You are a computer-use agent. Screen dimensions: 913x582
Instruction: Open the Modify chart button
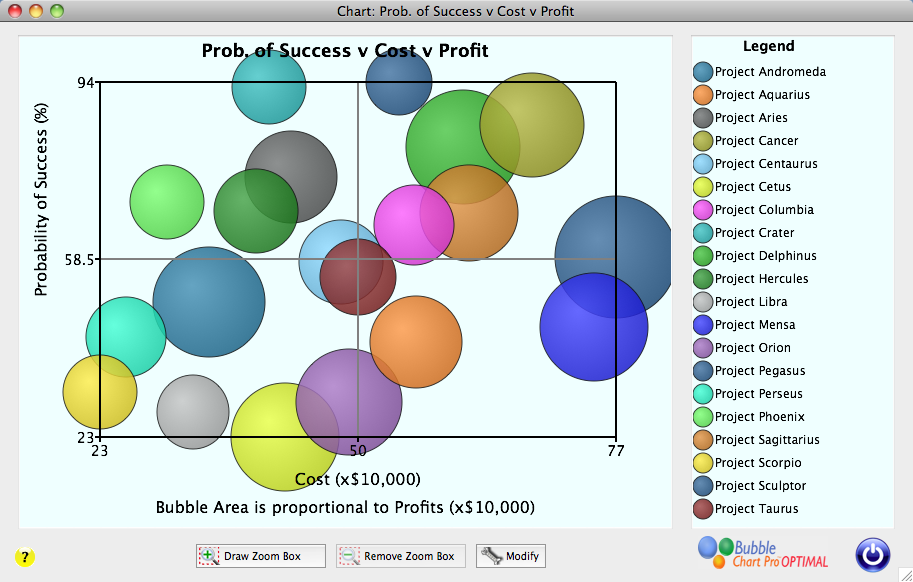coord(511,556)
